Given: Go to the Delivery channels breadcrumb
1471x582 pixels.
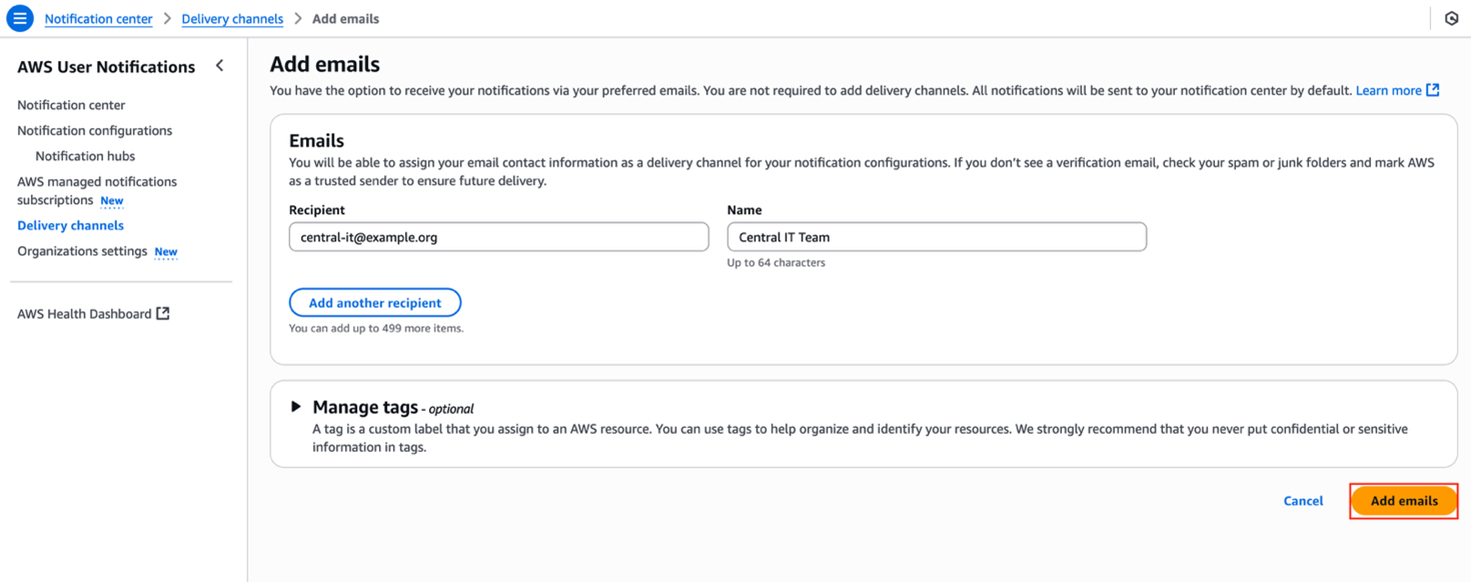Looking at the screenshot, I should tap(232, 19).
